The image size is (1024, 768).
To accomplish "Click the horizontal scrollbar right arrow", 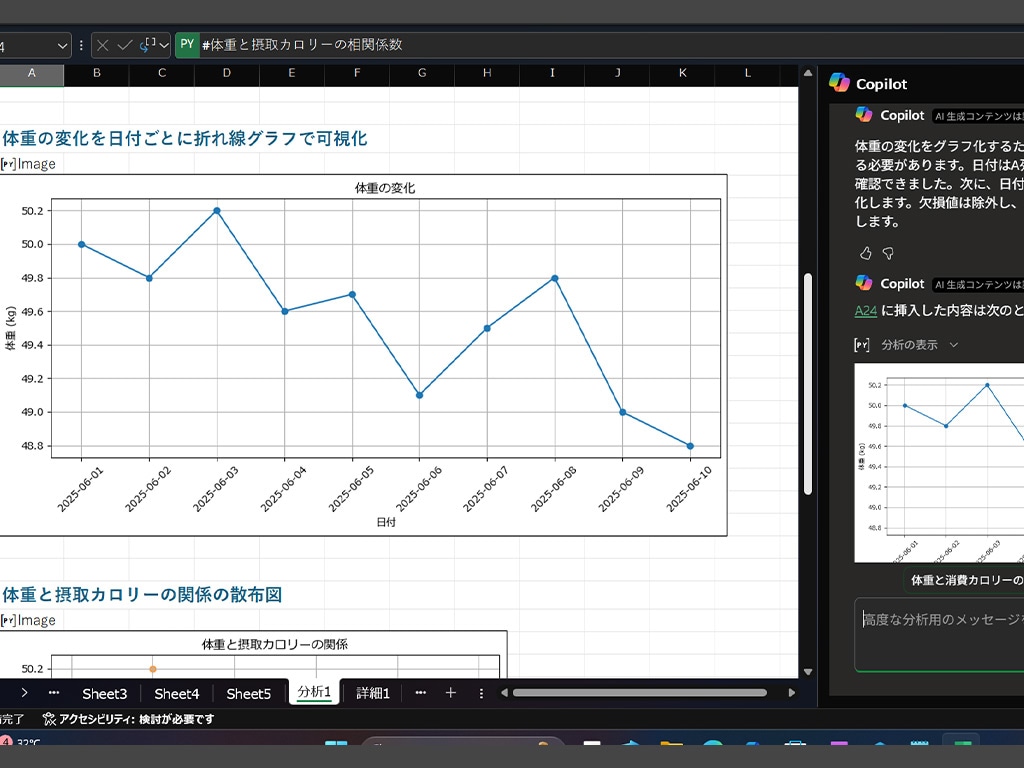I will (792, 693).
